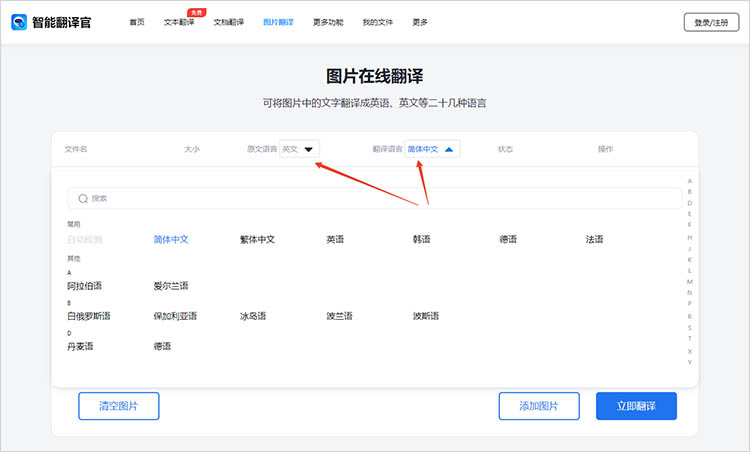
Task: Jump to letter P in alphabet index
Action: [x=690, y=304]
